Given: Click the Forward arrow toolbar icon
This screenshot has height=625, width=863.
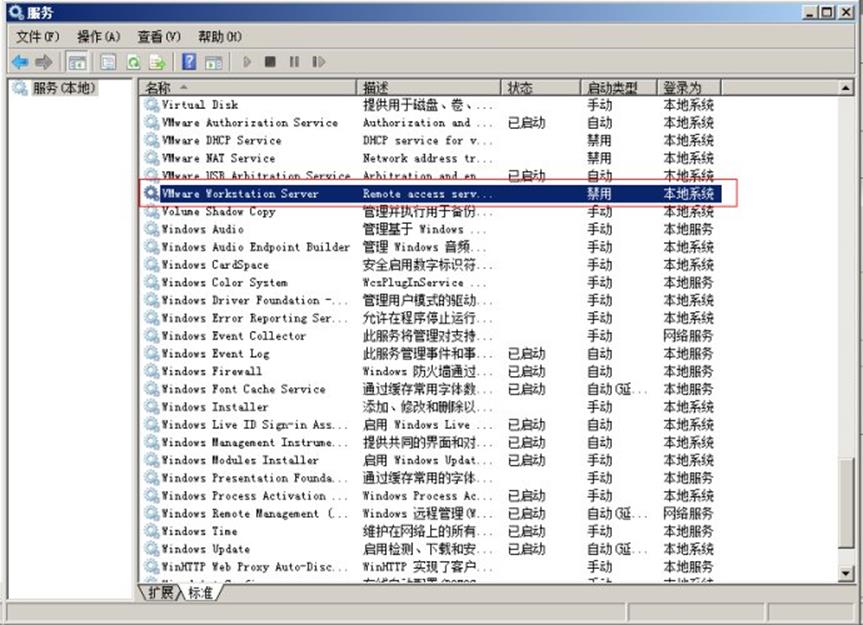Looking at the screenshot, I should tap(44, 62).
